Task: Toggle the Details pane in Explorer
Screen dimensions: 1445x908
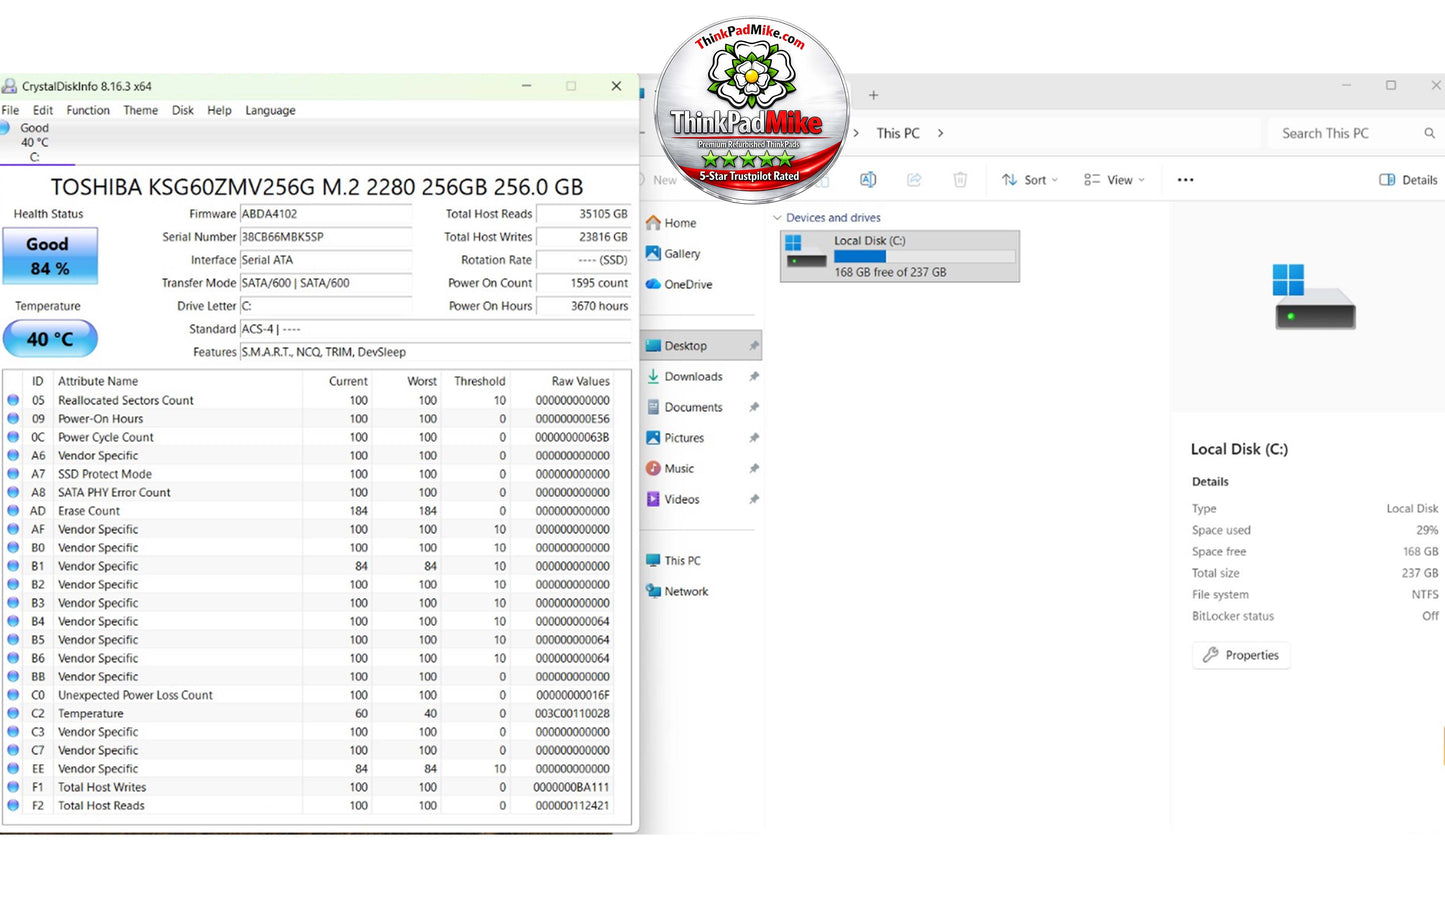Action: (x=1408, y=180)
